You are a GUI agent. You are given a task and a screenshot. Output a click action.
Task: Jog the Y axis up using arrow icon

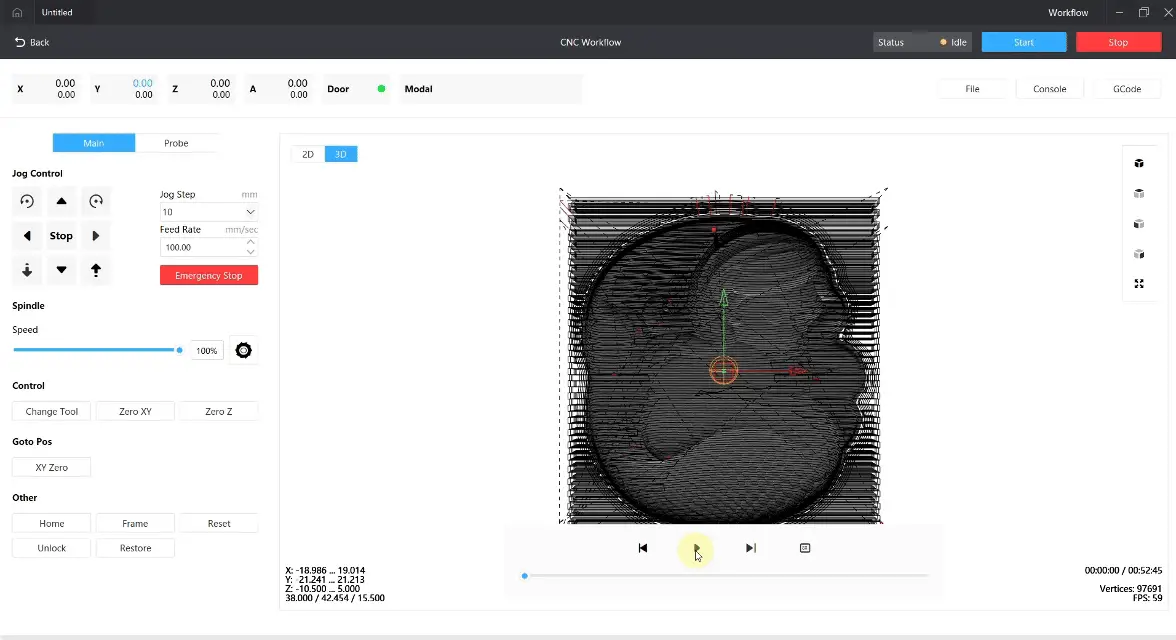[x=61, y=201]
